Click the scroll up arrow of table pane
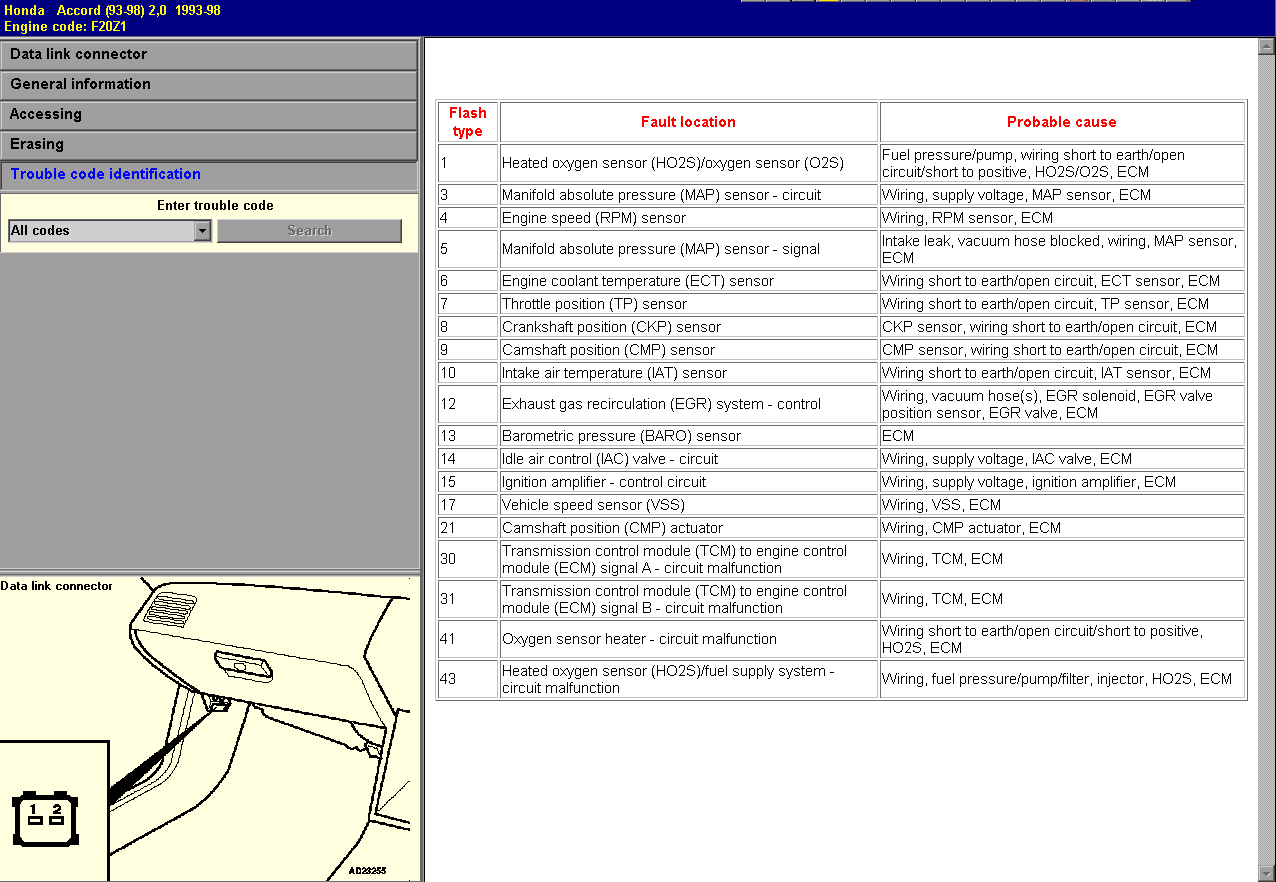Screen dimensions: 1276x882 [x=1266, y=46]
